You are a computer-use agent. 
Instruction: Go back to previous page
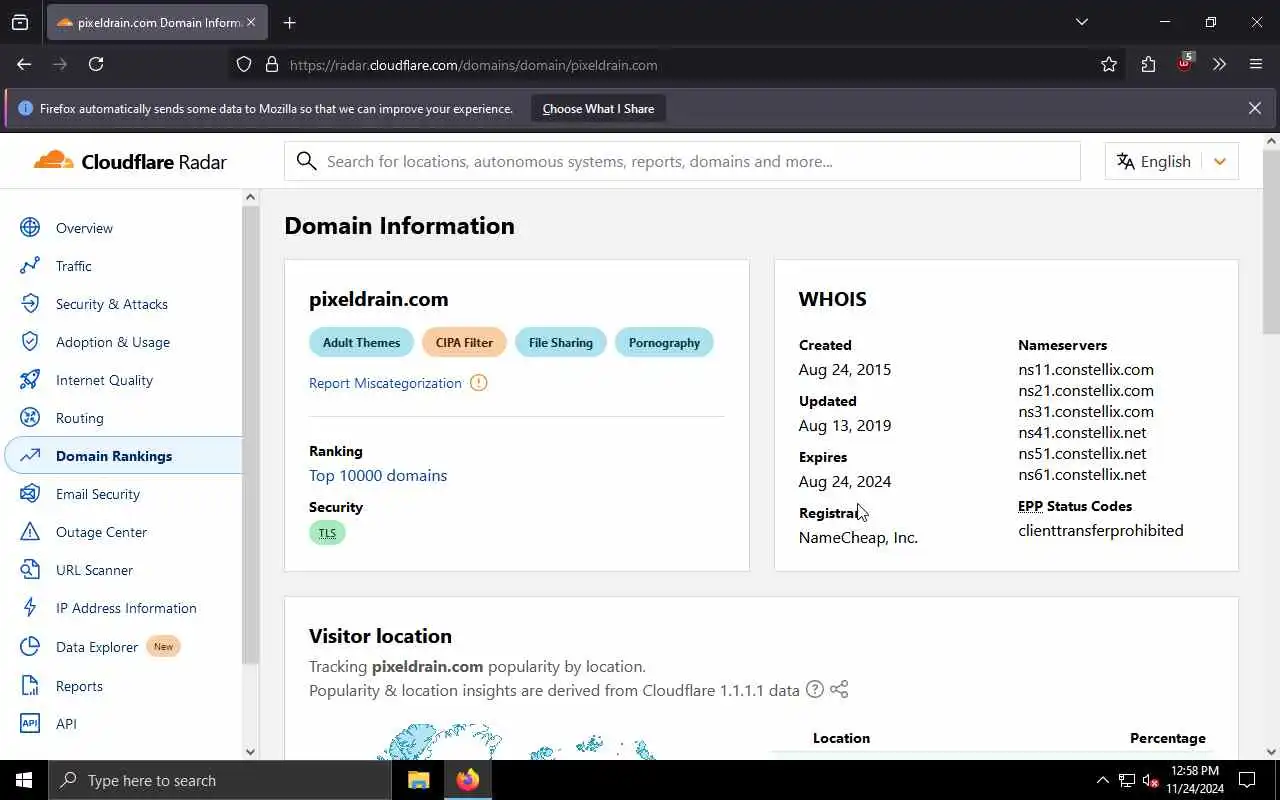(24, 64)
